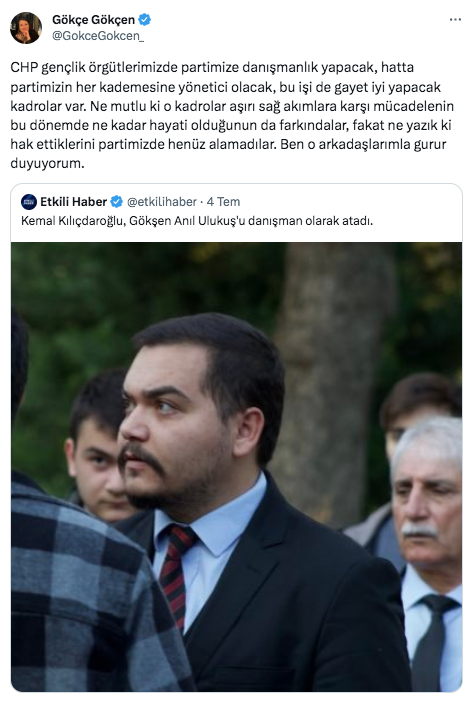The height and width of the screenshot is (703, 475).
Task: Open the @GokceGokcen_ handle link
Action: [x=98, y=36]
